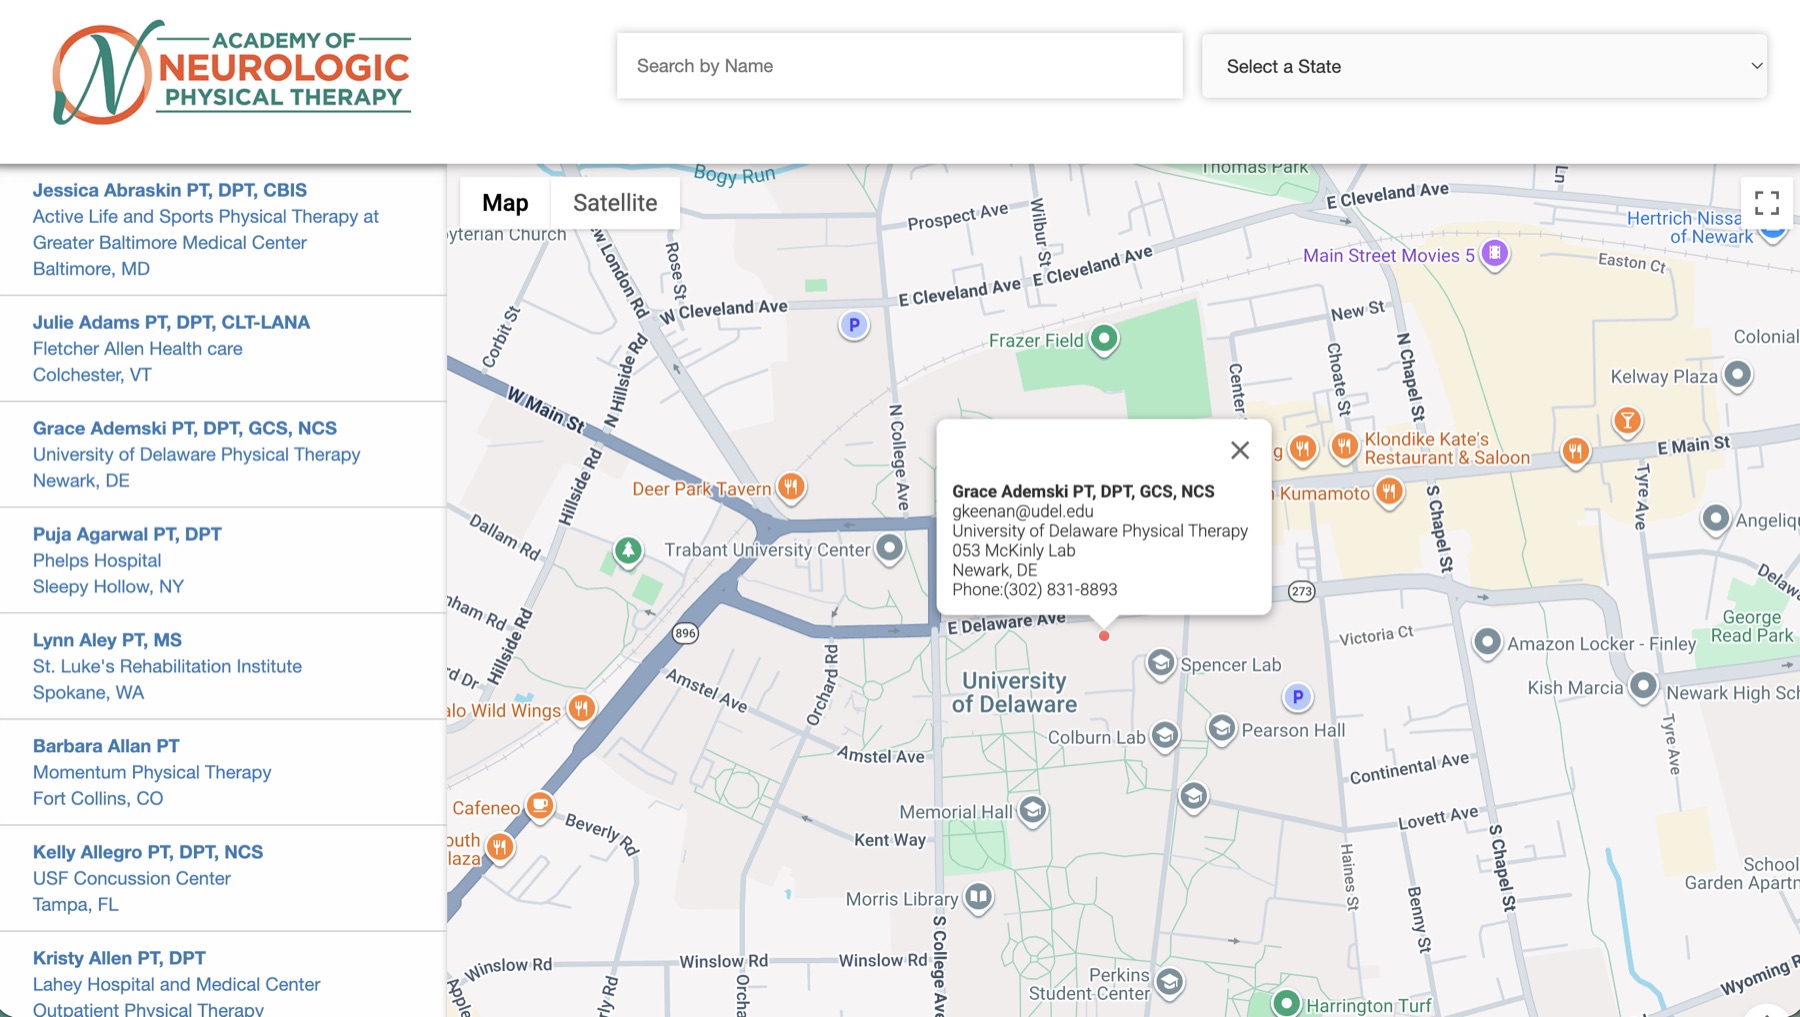This screenshot has height=1017, width=1800.
Task: Click the bar pin near Kelway Plaza
Action: 1628,421
